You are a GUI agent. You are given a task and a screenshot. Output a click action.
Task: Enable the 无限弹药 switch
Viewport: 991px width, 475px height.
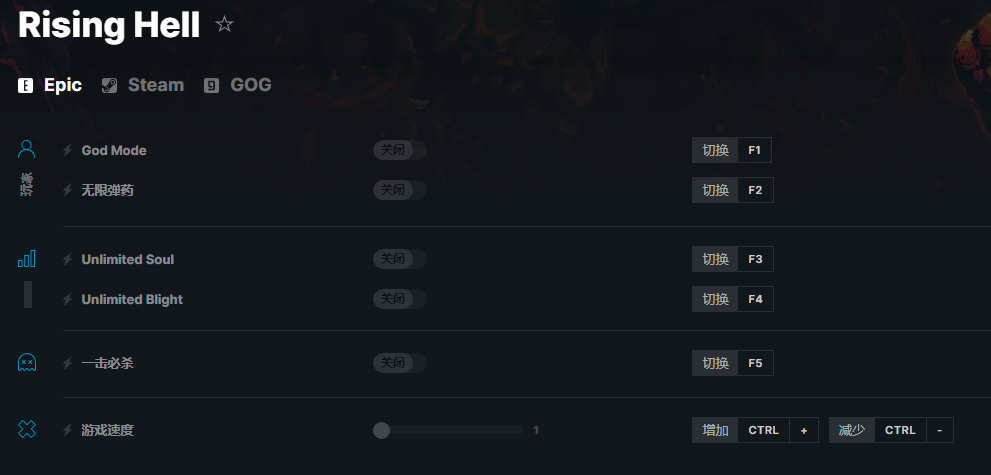[x=400, y=190]
